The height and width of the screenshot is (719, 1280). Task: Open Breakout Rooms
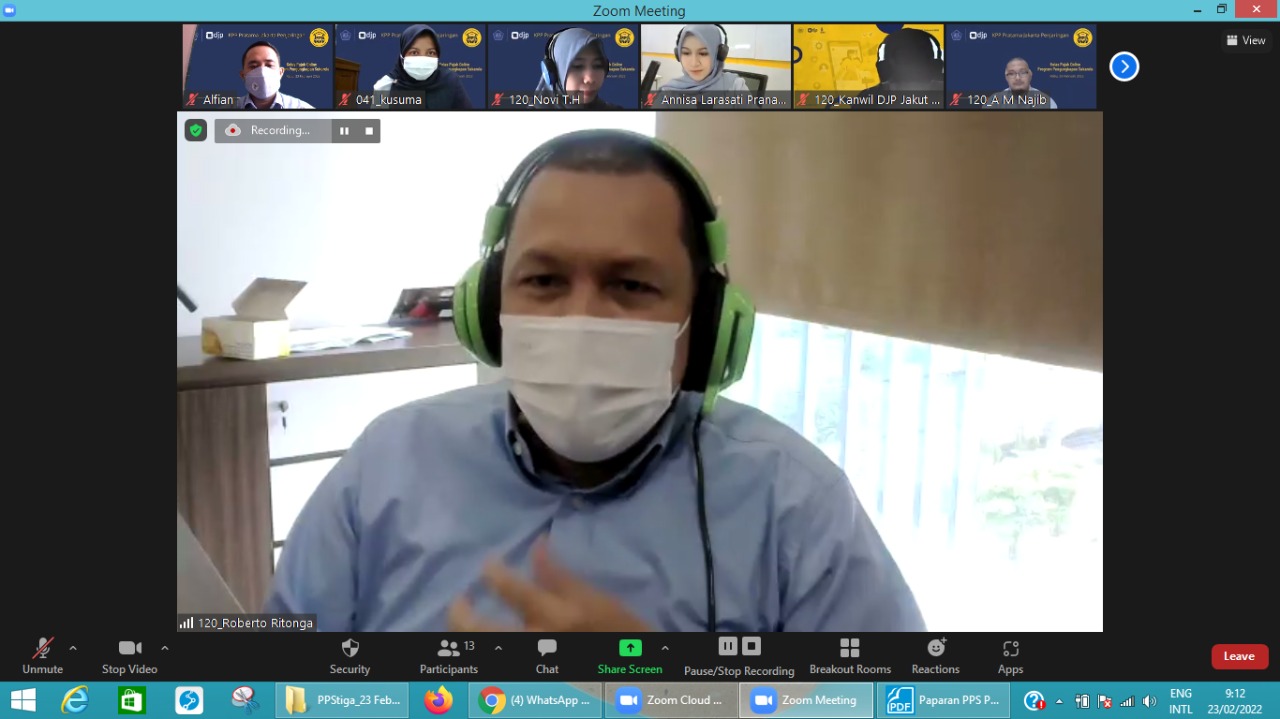[850, 656]
